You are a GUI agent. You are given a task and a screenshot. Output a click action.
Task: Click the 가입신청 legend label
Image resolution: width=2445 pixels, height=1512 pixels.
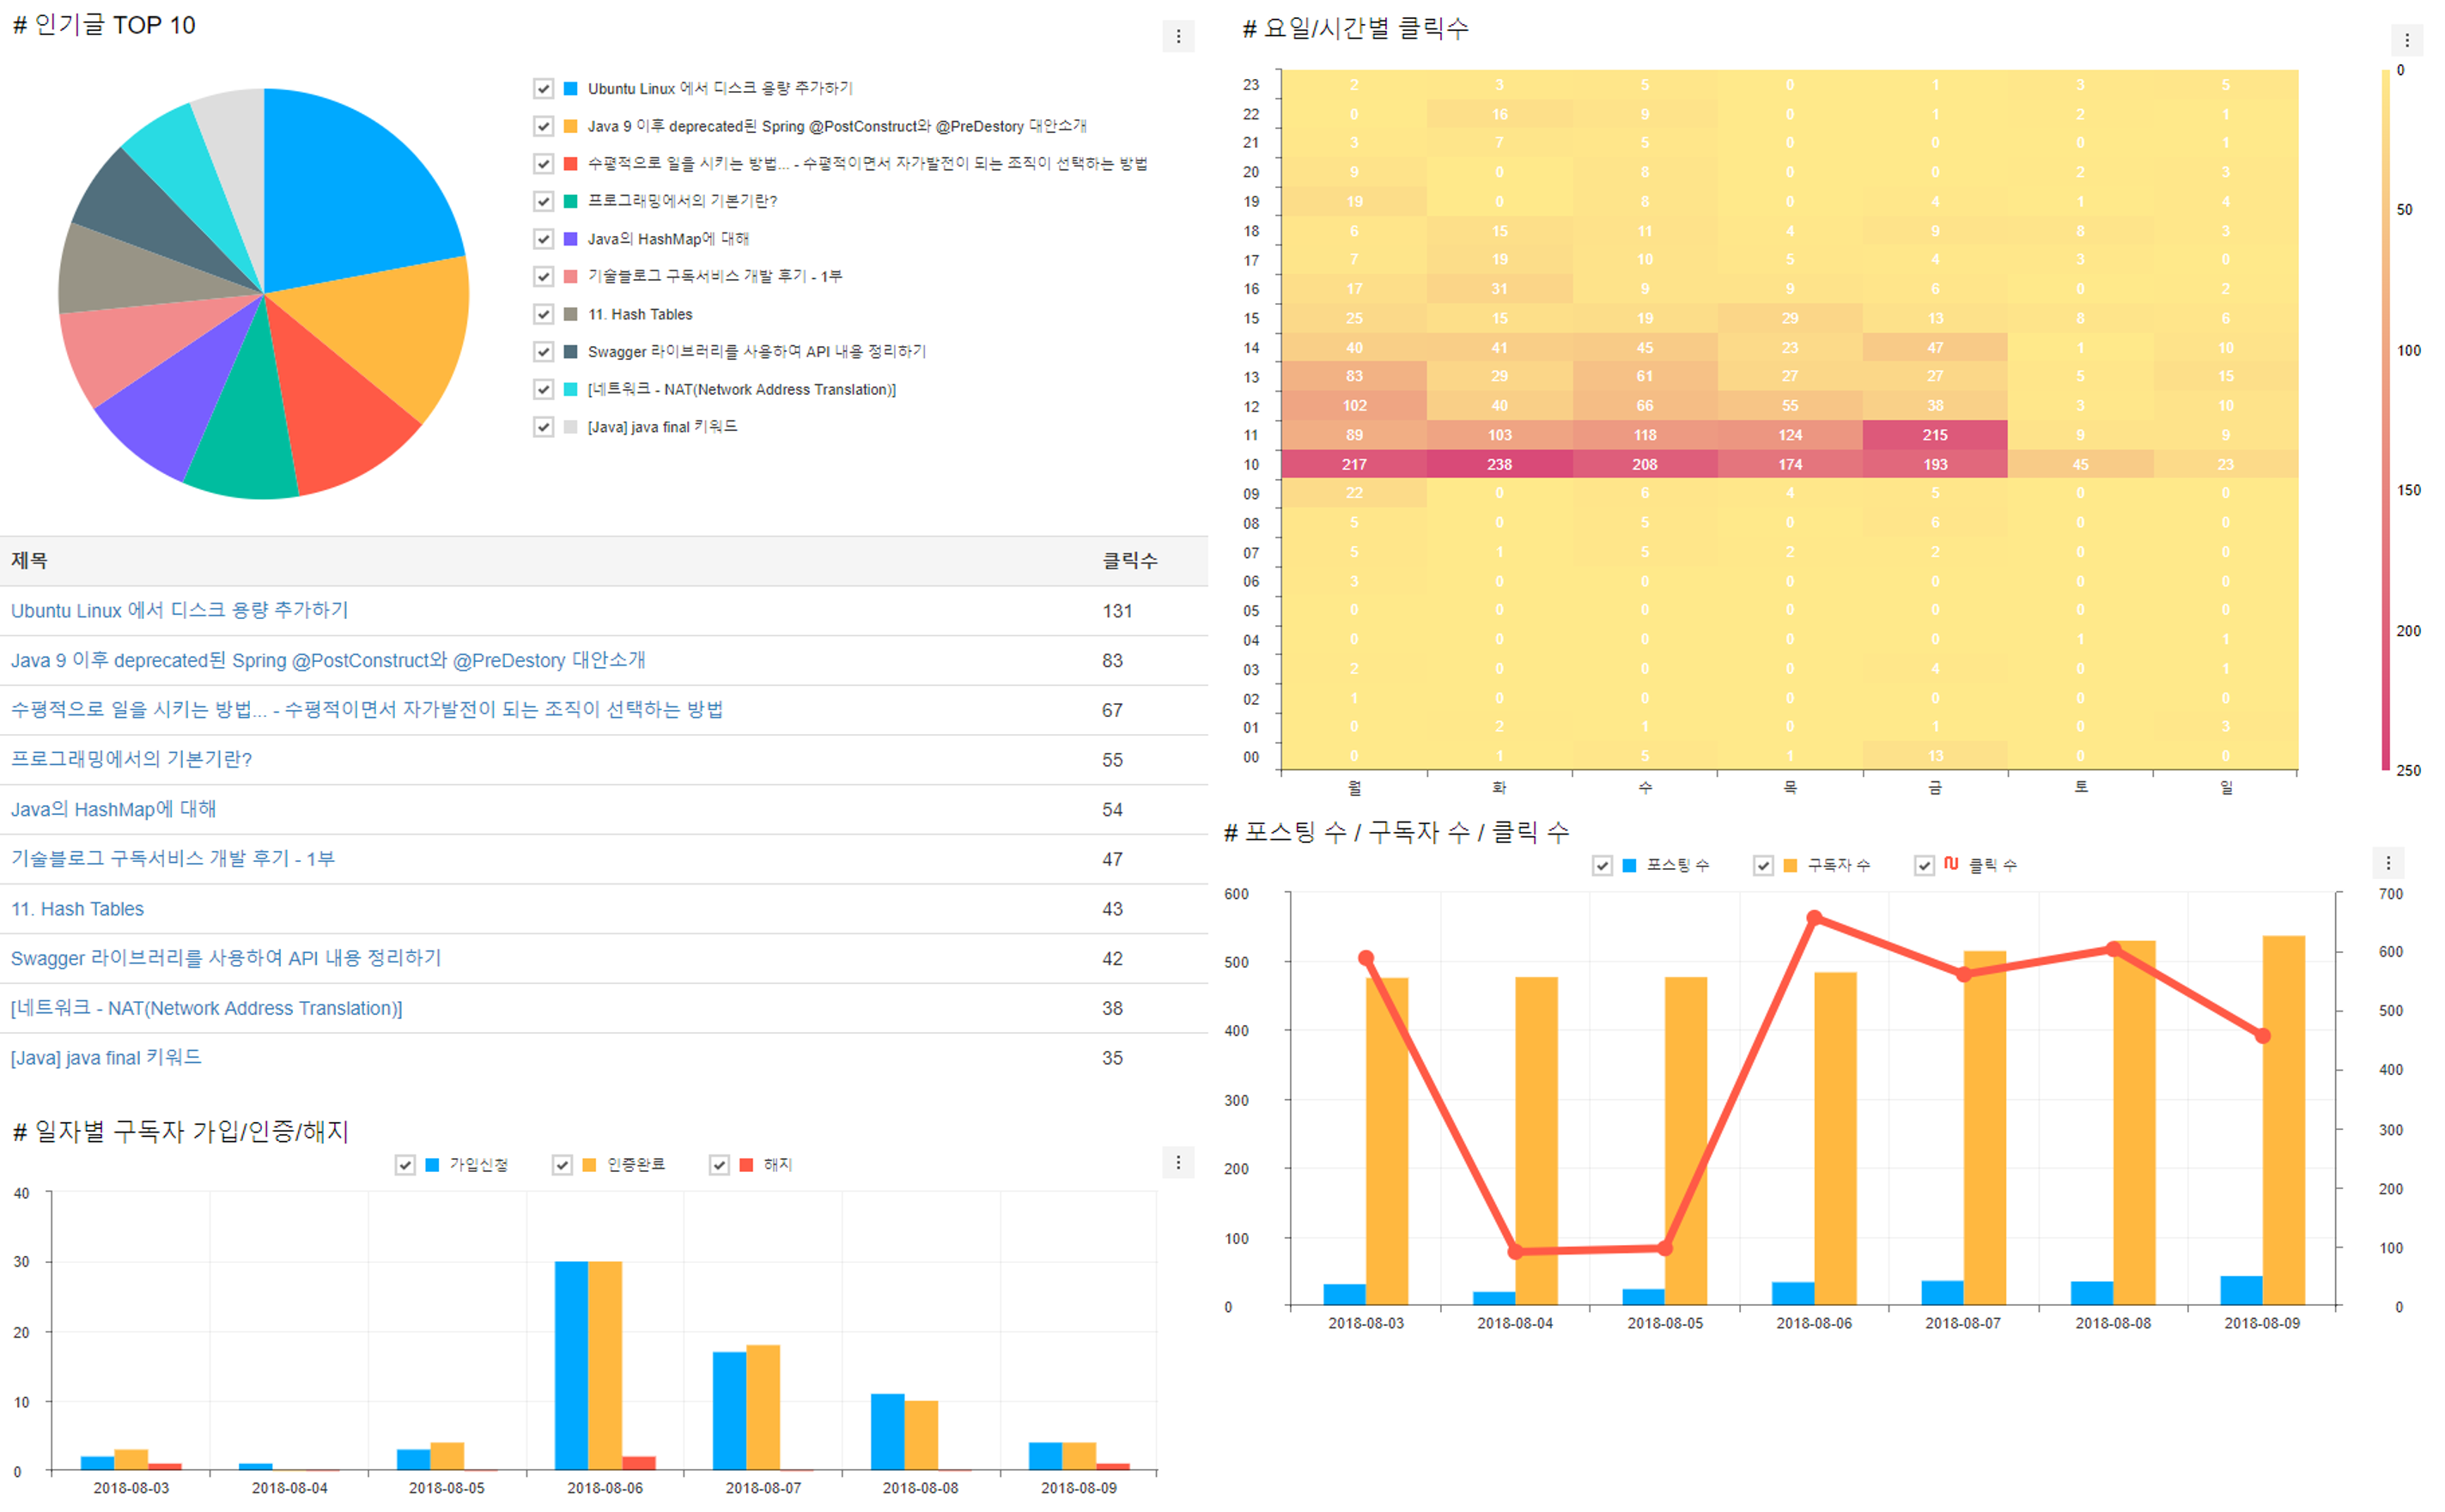click(479, 1165)
